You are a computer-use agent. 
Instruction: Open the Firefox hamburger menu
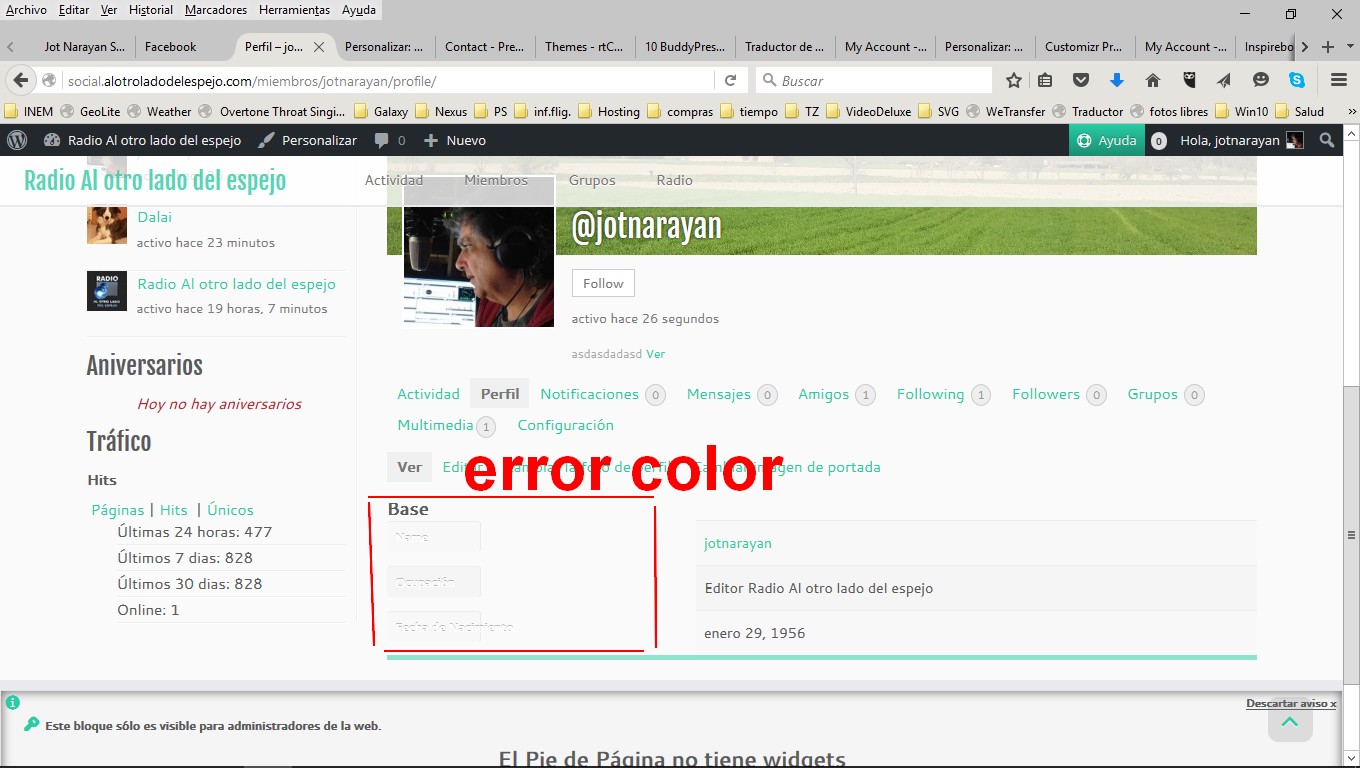(1339, 81)
